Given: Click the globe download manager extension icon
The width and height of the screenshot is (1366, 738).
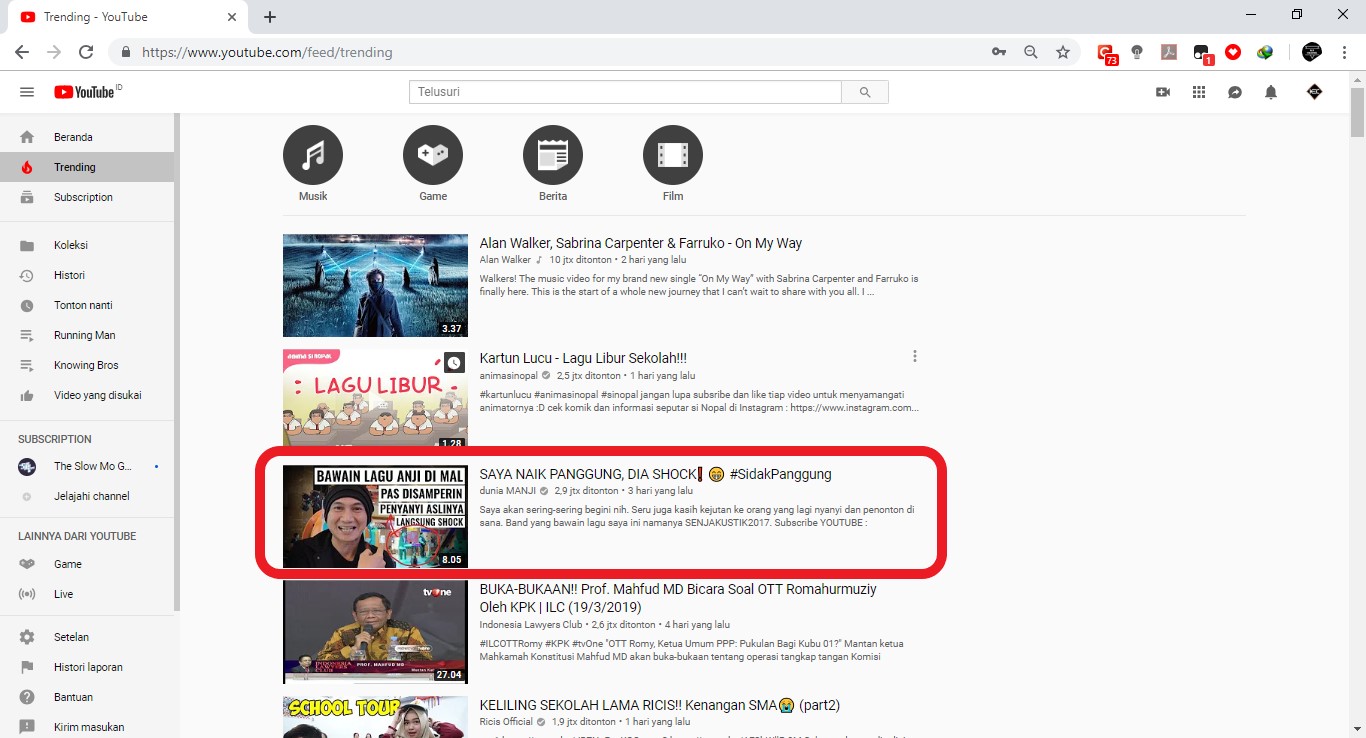Looking at the screenshot, I should pos(1265,52).
